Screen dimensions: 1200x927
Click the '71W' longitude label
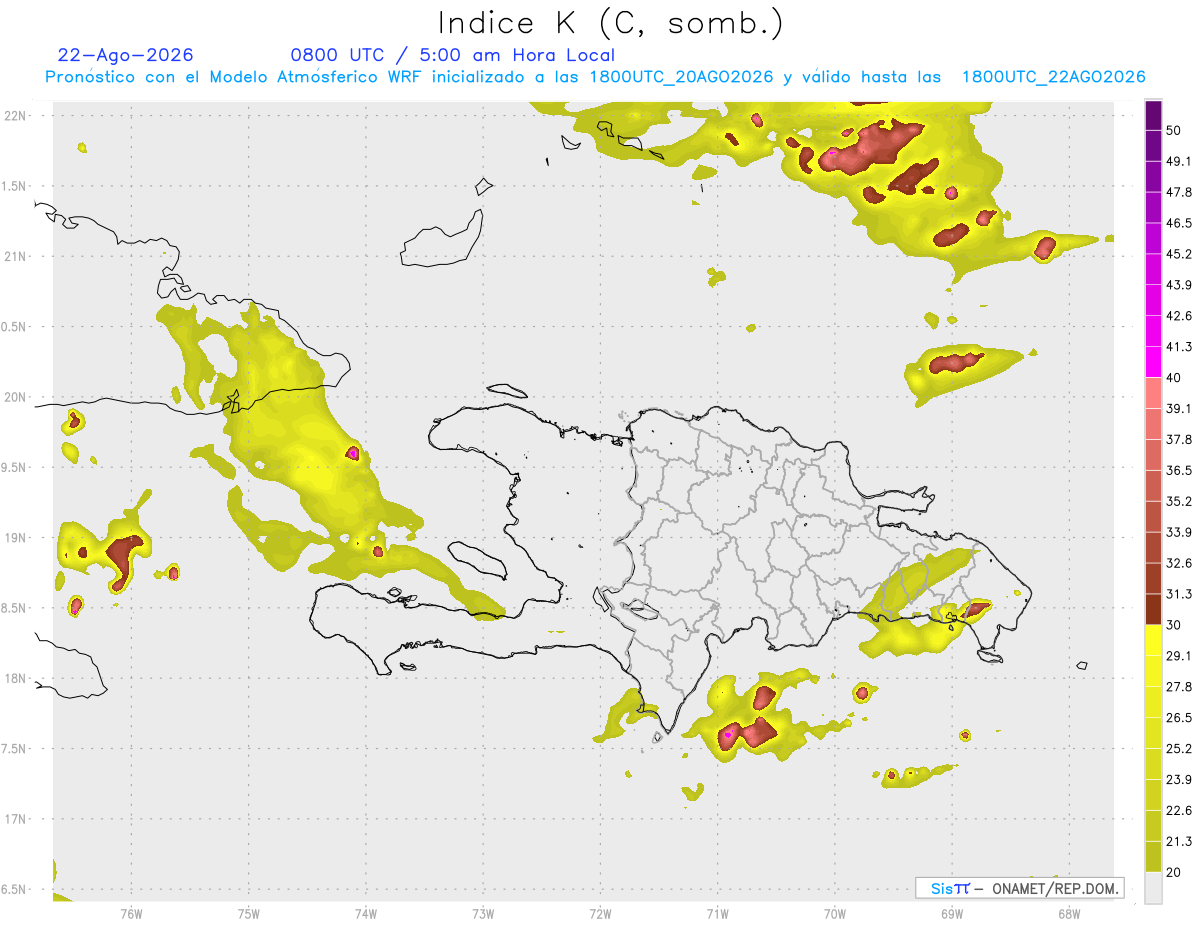717,914
